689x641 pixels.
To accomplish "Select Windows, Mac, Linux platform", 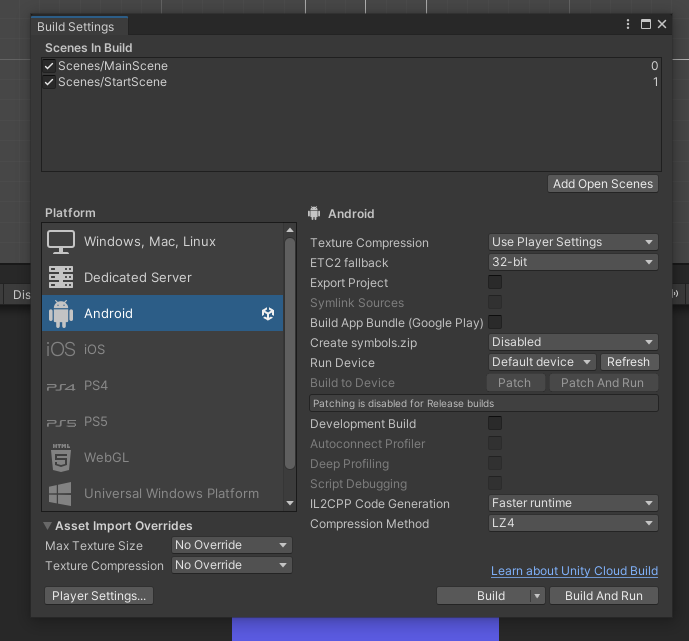I will coord(163,242).
